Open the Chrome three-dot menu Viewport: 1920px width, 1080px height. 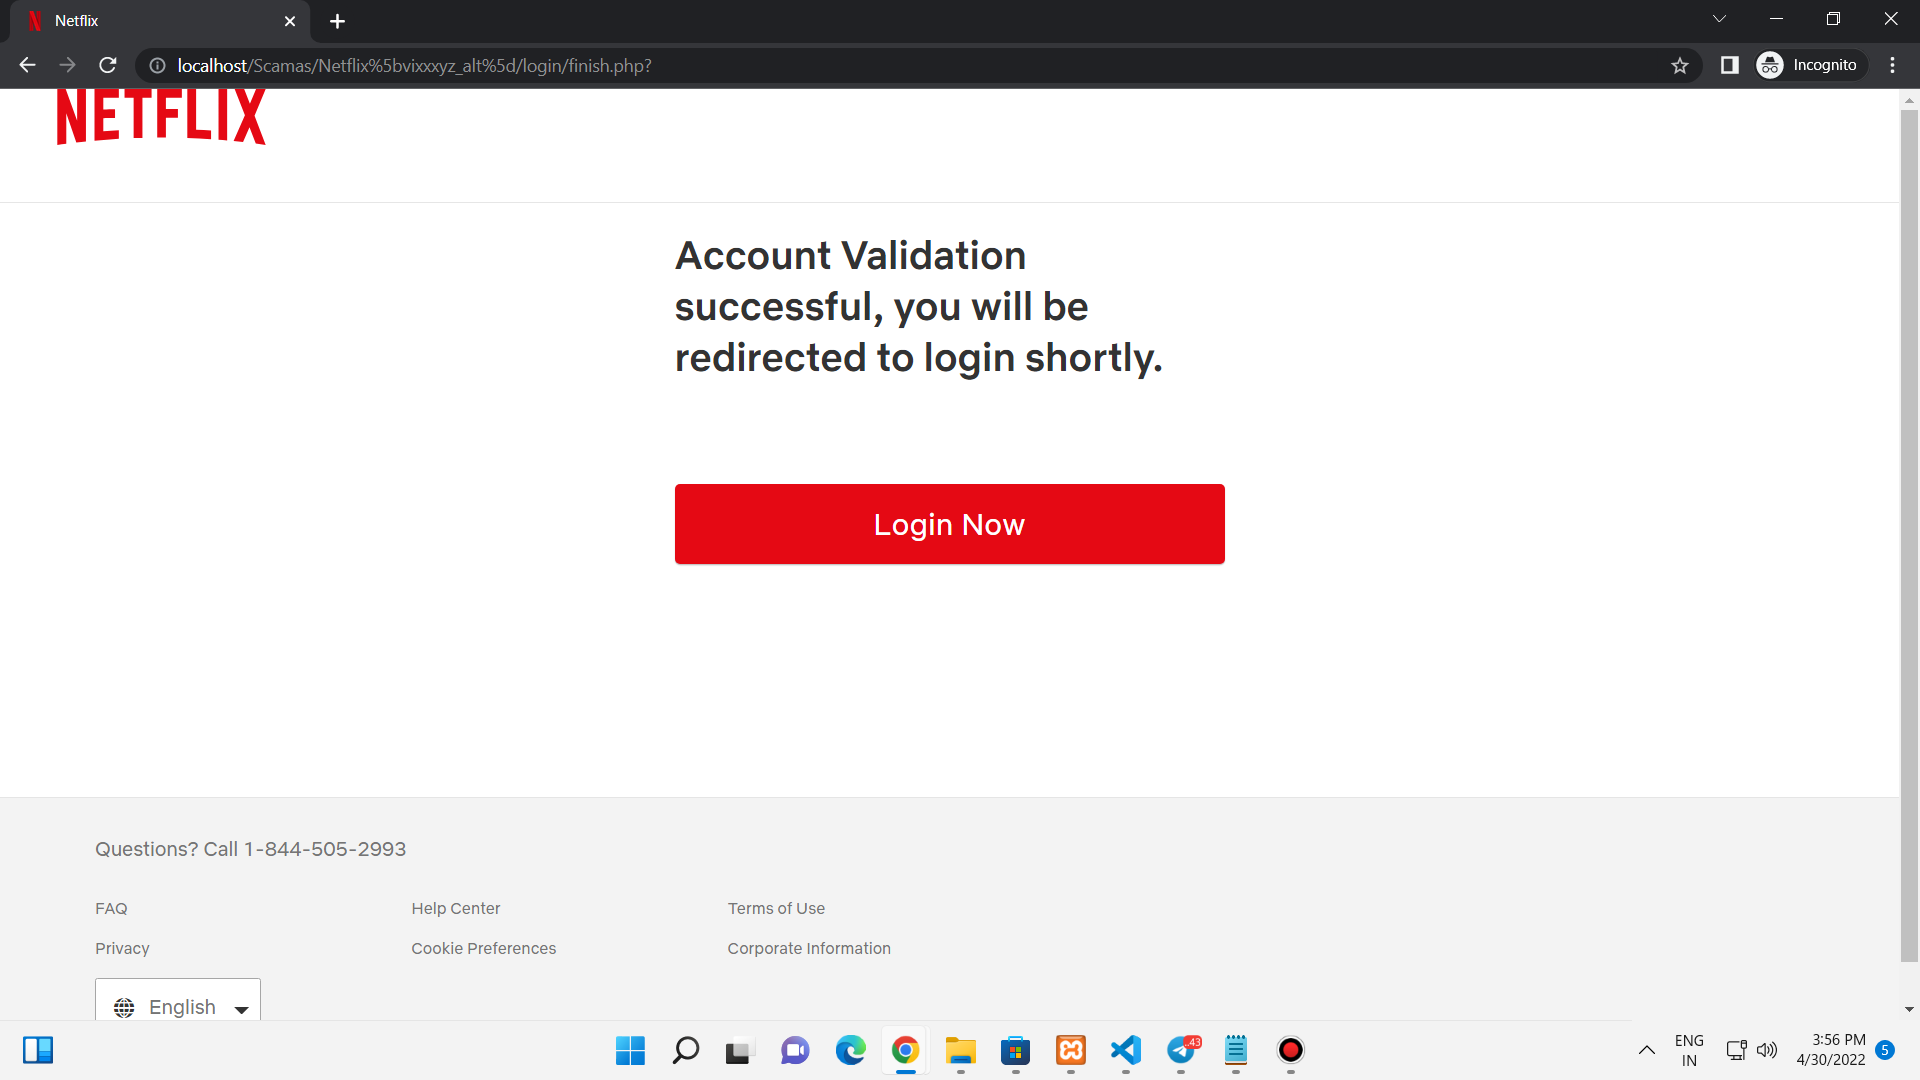point(1892,65)
